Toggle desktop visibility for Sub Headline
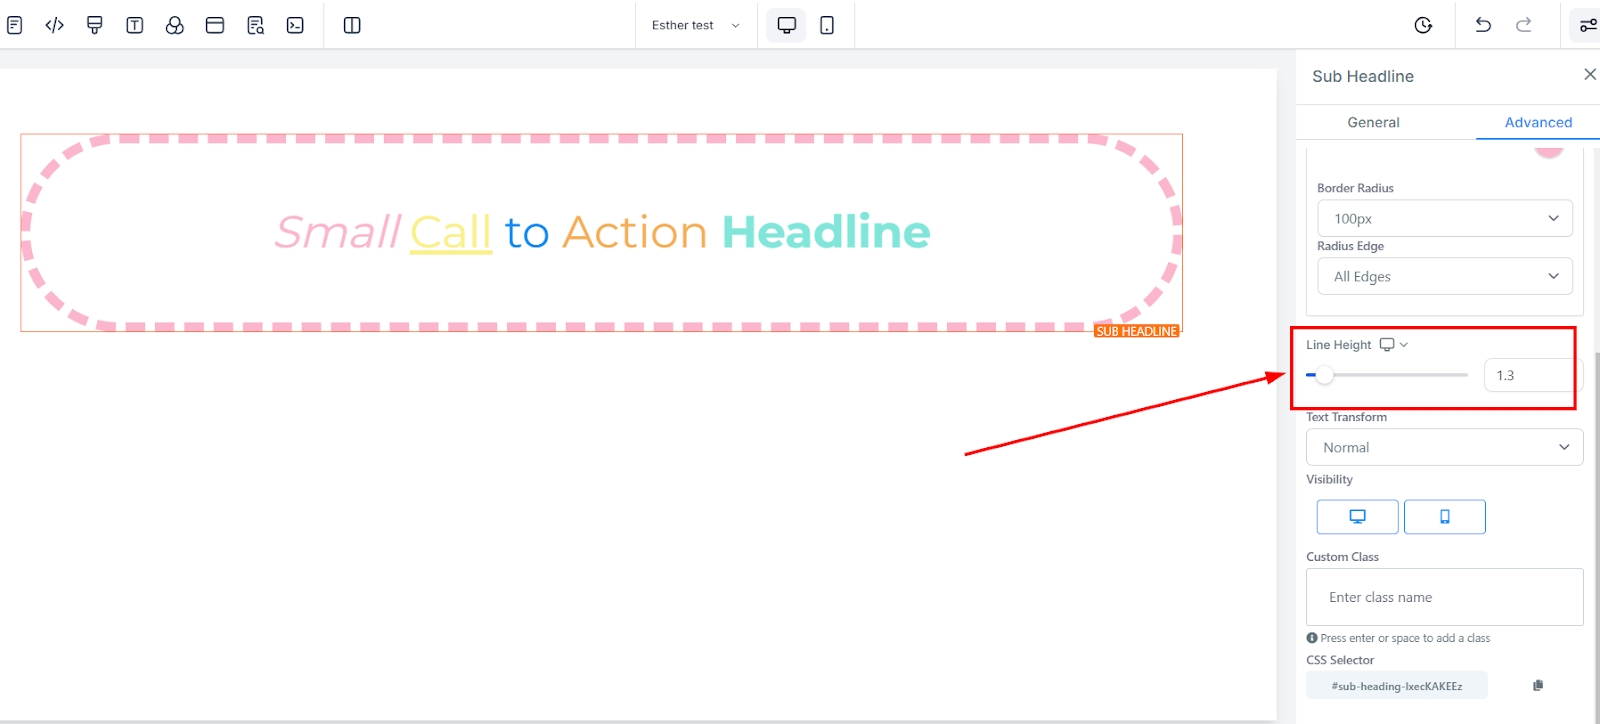Screen dimensions: 1600x724 pyautogui.click(x=1357, y=517)
